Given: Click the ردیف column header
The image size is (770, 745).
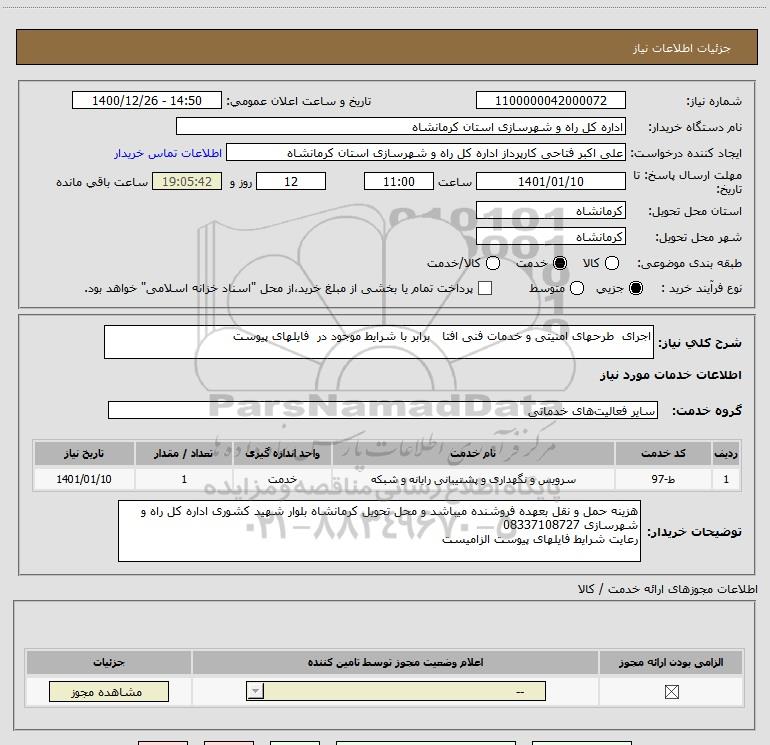Looking at the screenshot, I should [x=726, y=453].
